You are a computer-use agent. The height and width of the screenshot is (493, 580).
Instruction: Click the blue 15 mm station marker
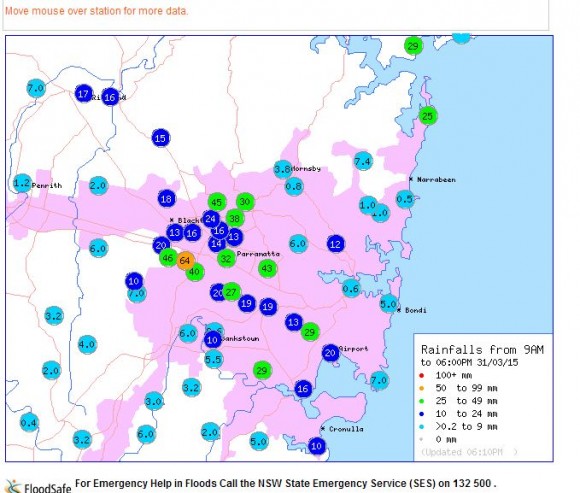pyautogui.click(x=161, y=138)
